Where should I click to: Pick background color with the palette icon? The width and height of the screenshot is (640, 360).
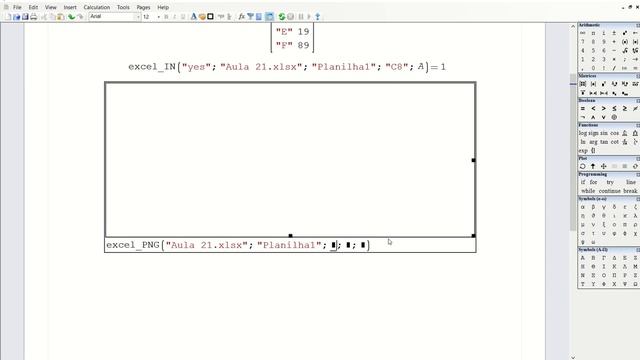coord(202,17)
